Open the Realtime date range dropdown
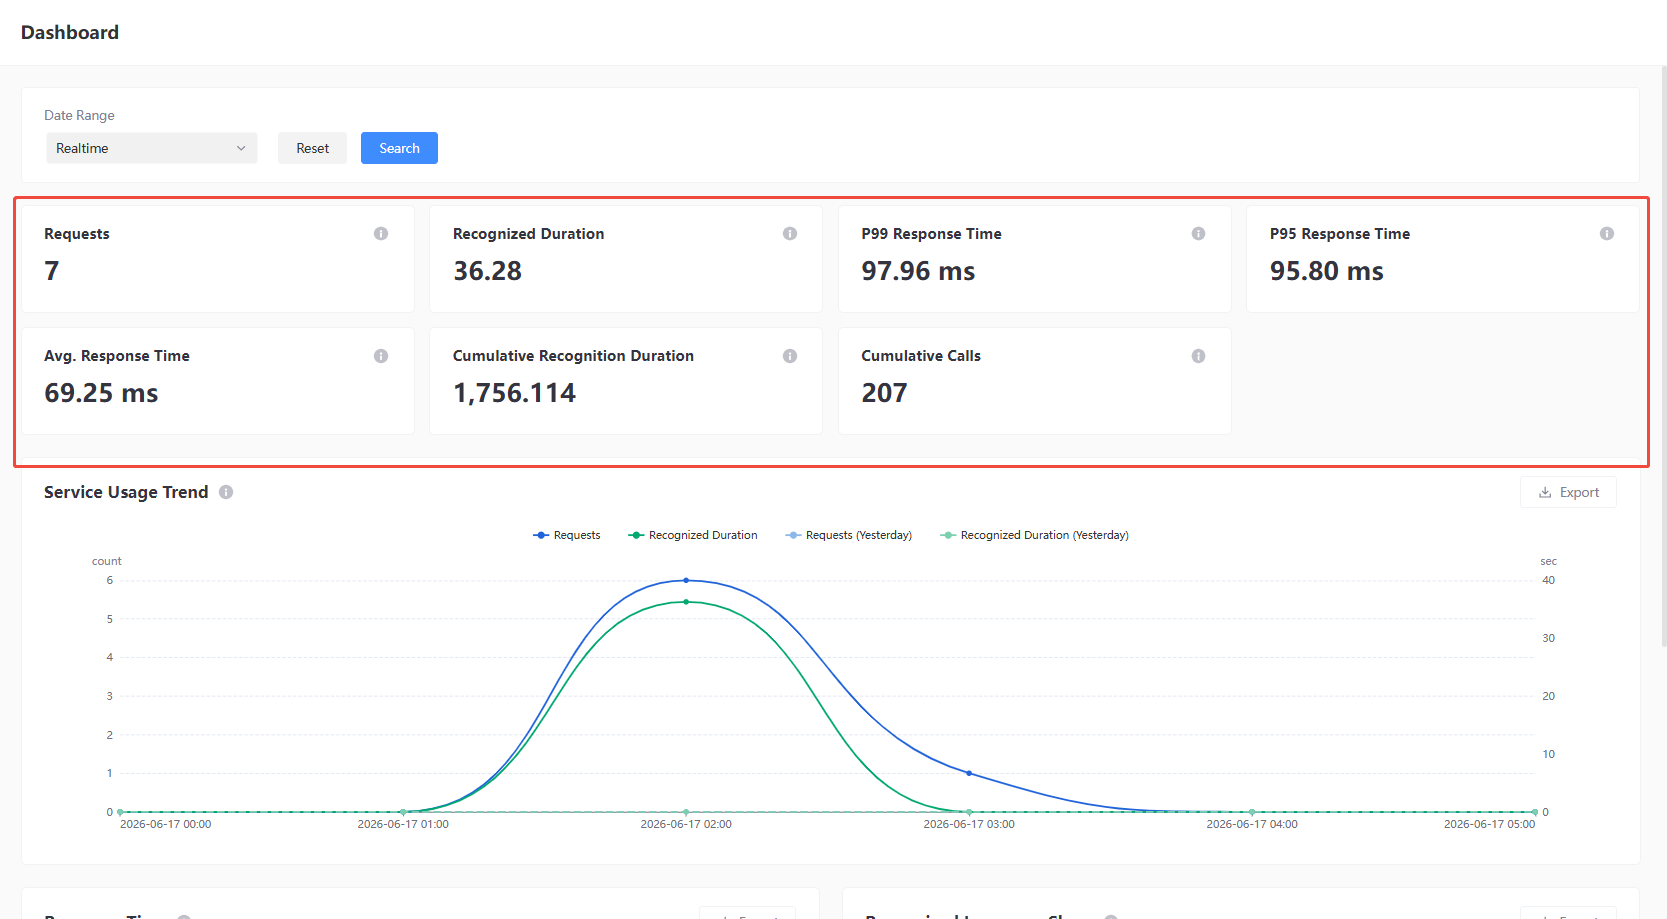 [152, 148]
